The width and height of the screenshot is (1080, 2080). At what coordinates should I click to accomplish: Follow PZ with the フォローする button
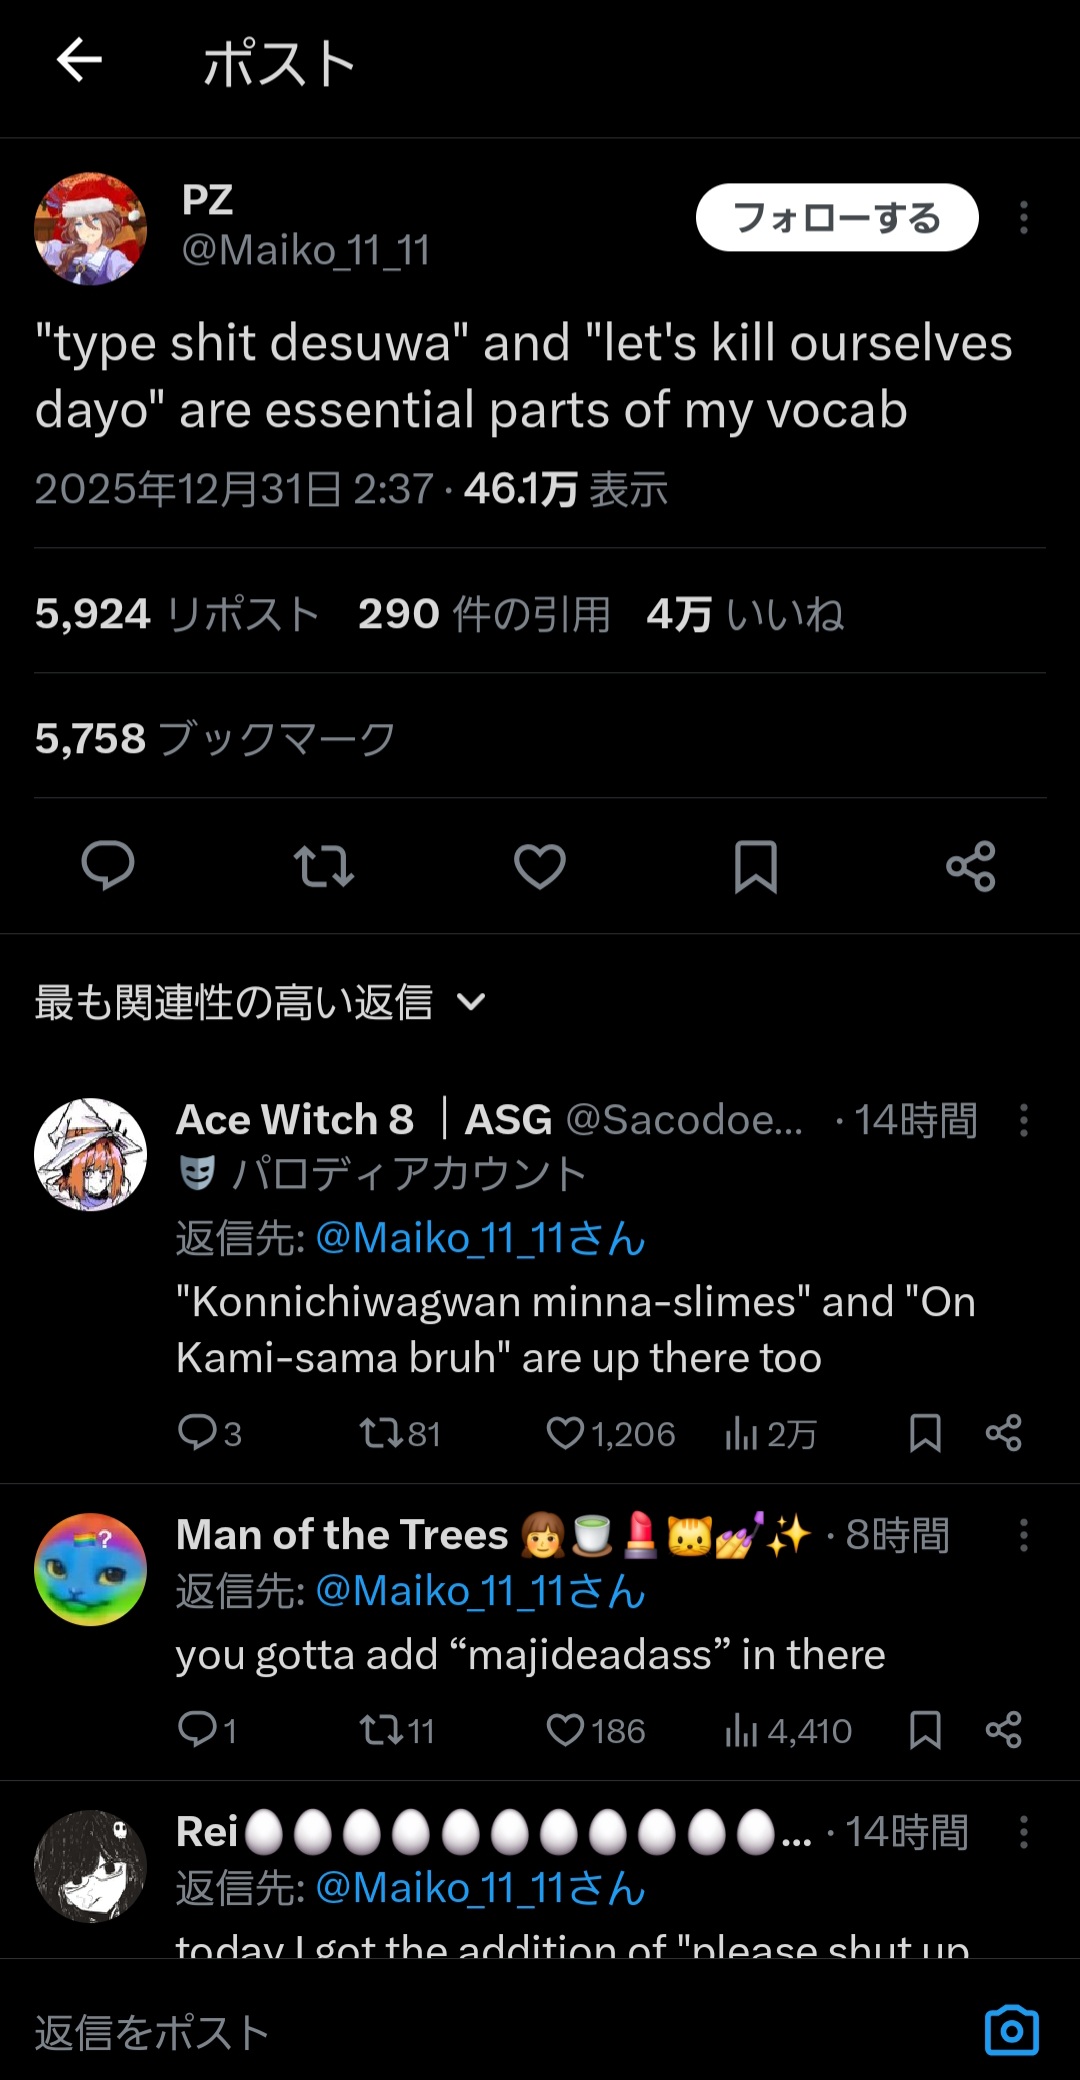coord(836,218)
